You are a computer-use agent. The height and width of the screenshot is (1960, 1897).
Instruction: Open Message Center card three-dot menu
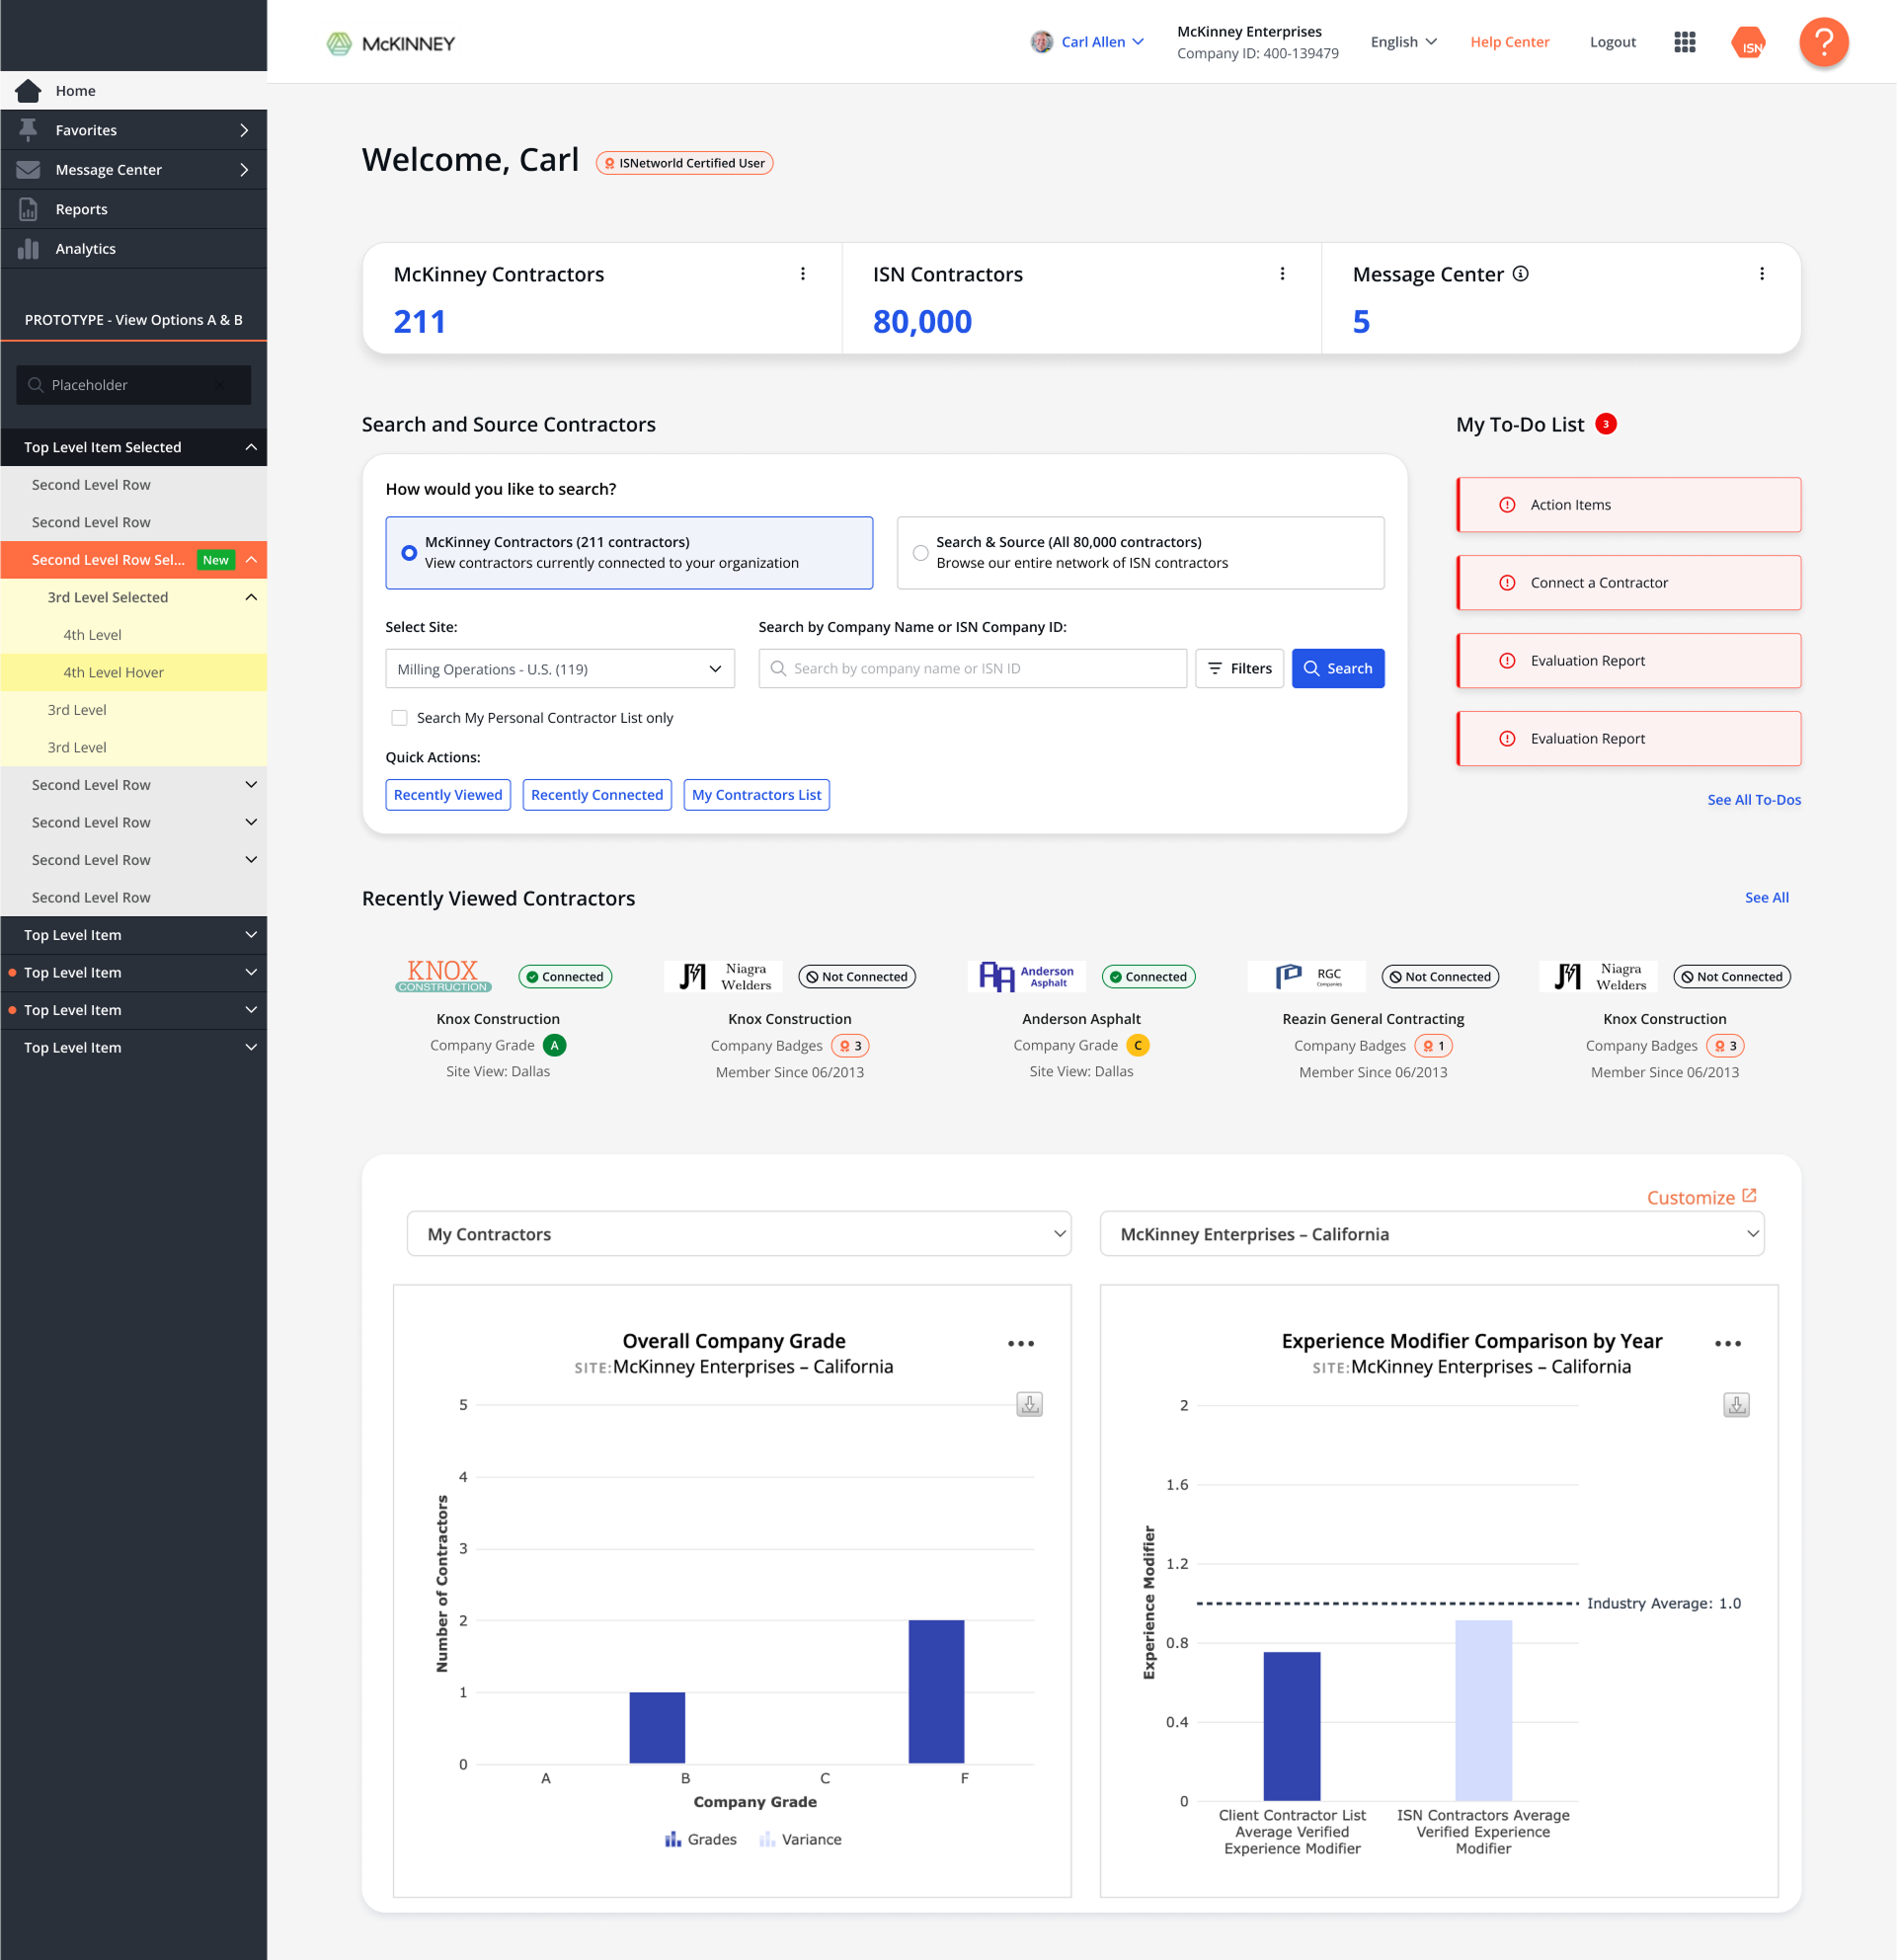pyautogui.click(x=1762, y=274)
